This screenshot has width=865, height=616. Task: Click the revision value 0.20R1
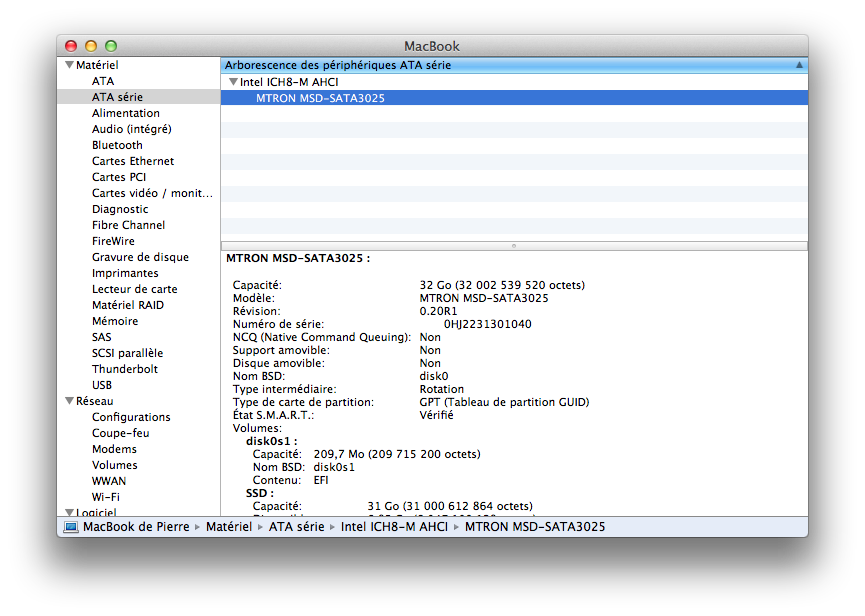[x=439, y=311]
